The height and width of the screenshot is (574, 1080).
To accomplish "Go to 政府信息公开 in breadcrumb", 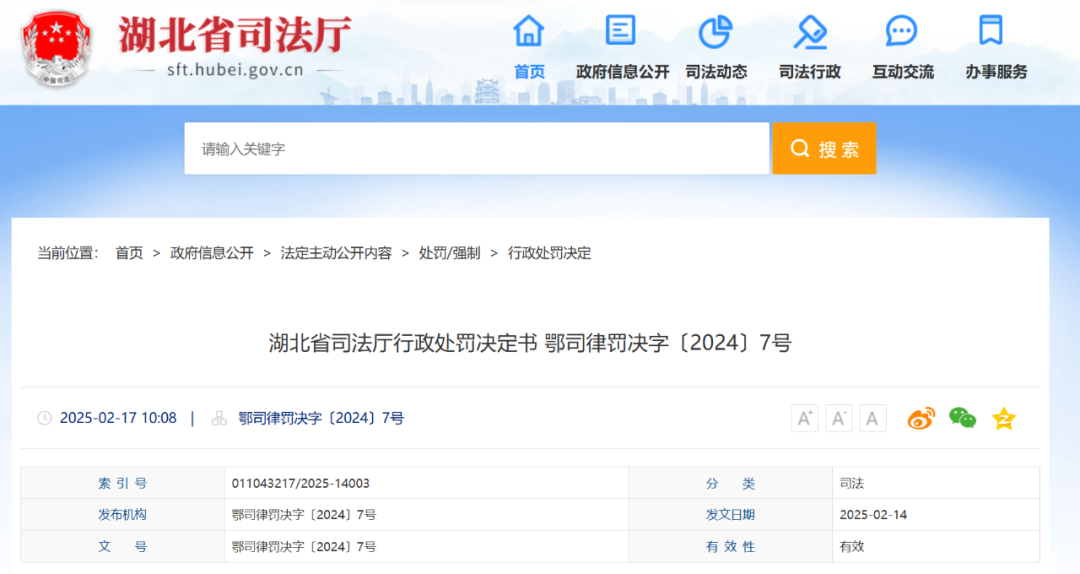I will [211, 253].
